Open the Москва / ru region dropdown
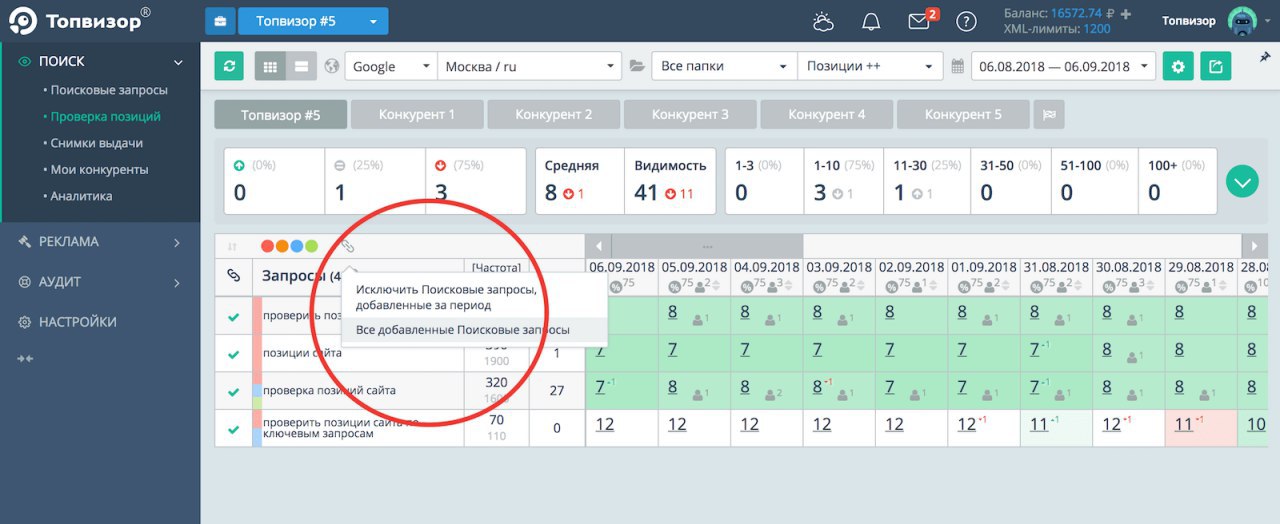1280x524 pixels. (x=530, y=66)
